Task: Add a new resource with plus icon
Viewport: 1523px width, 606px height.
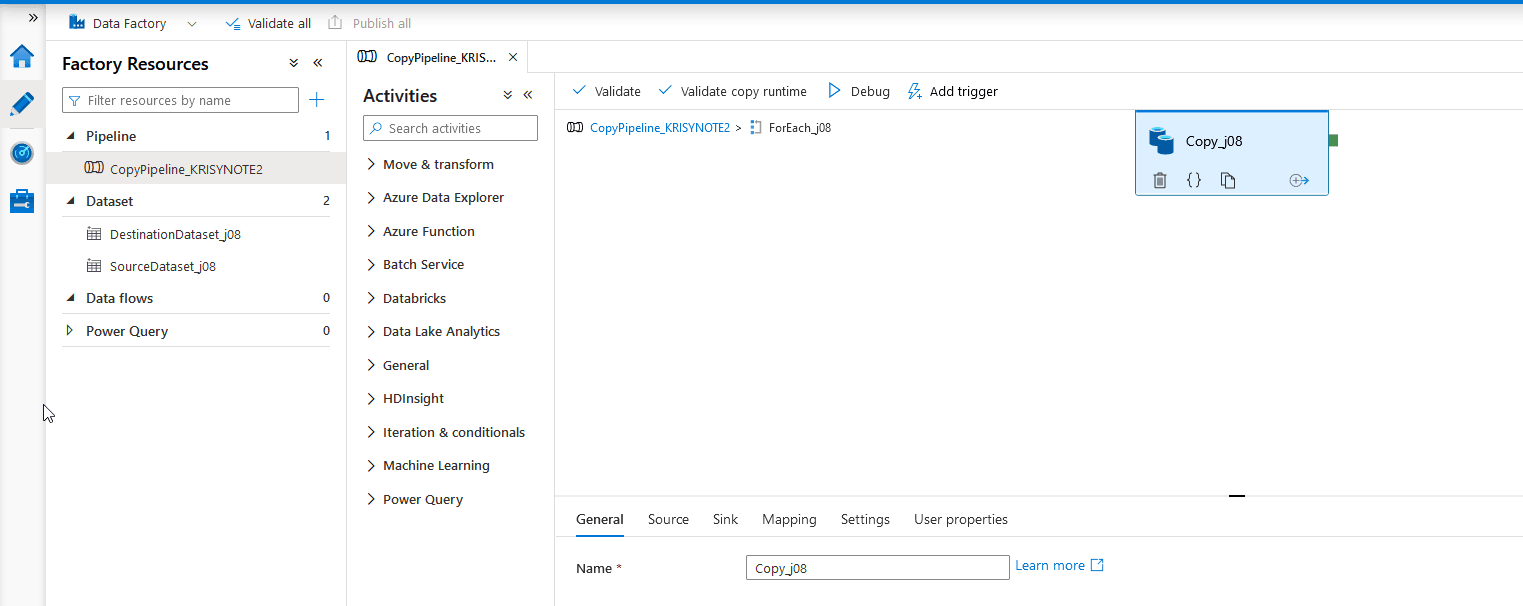Action: click(317, 100)
